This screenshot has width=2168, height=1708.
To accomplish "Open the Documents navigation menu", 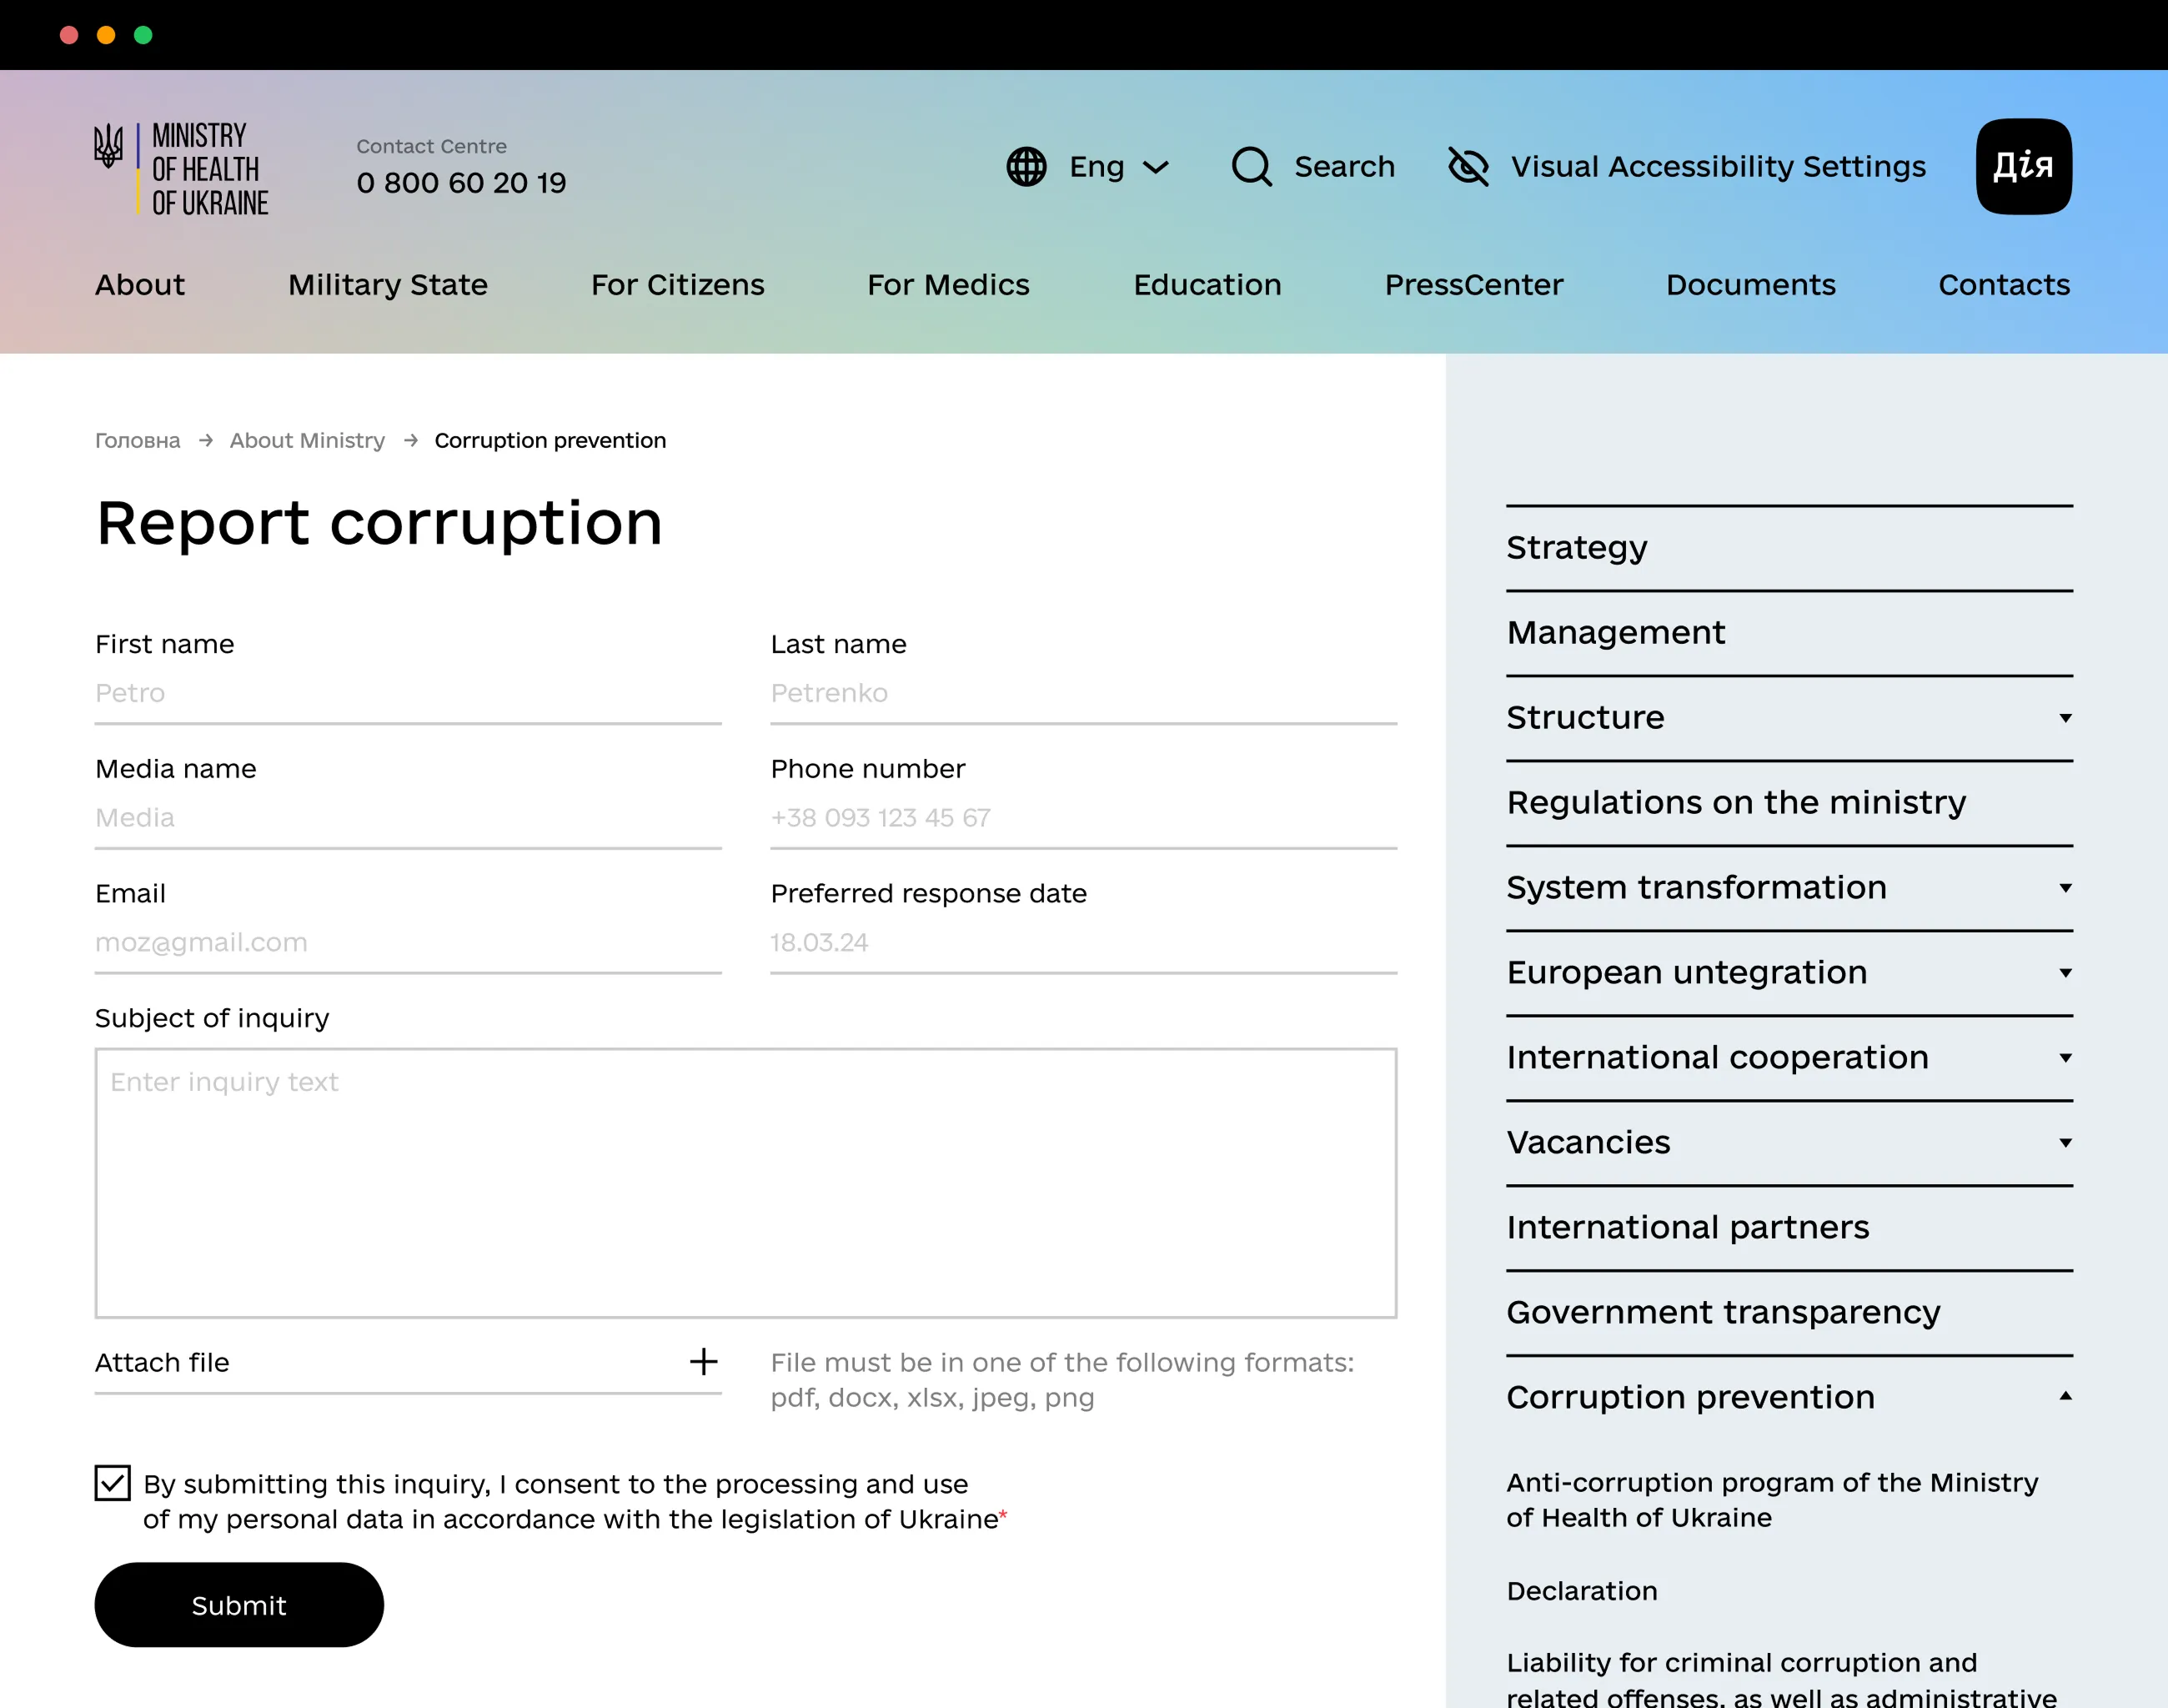I will pyautogui.click(x=1750, y=285).
